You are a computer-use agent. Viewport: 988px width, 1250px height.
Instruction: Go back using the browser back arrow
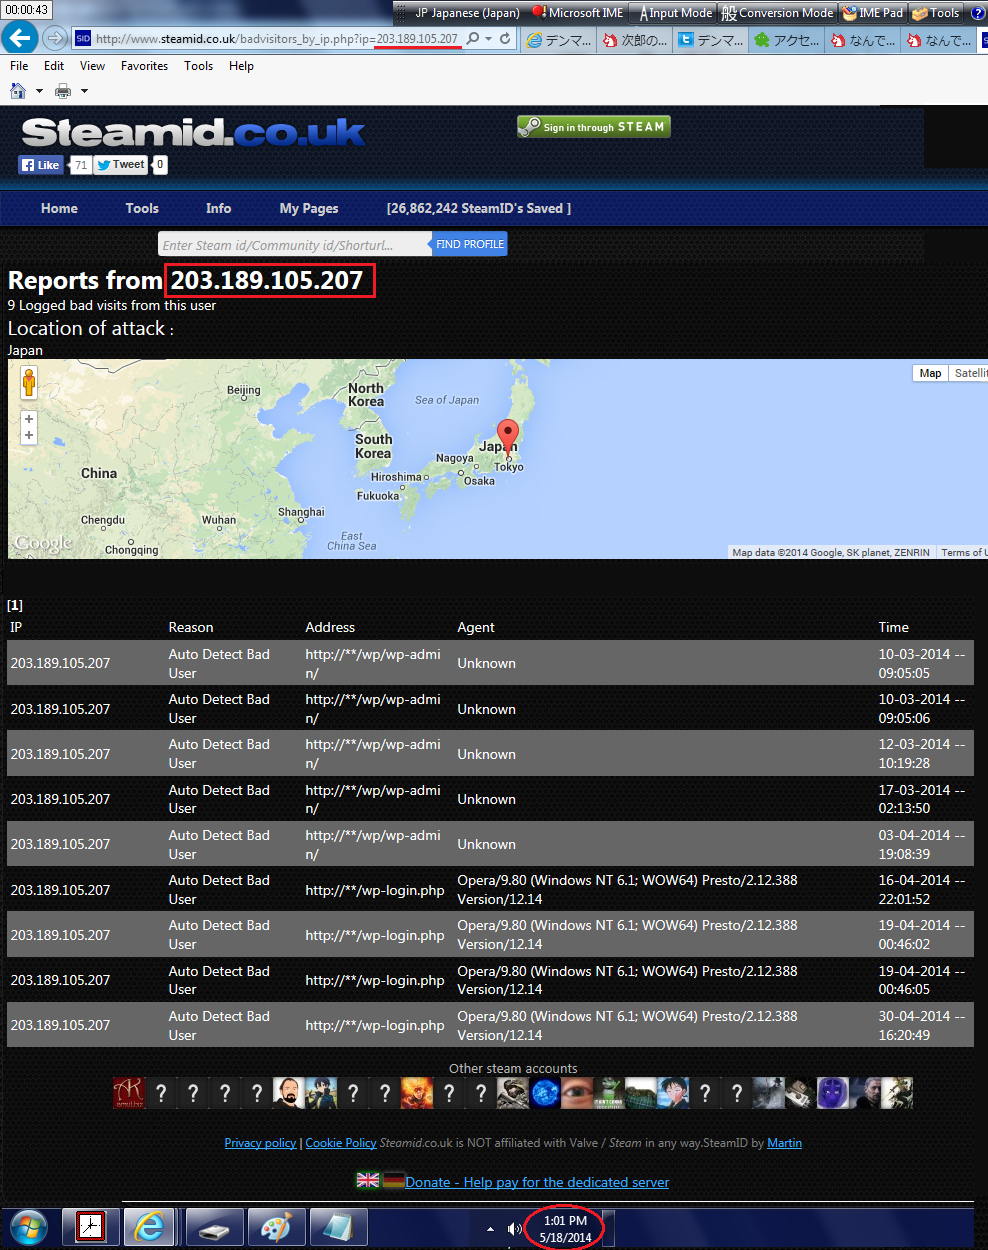19,38
